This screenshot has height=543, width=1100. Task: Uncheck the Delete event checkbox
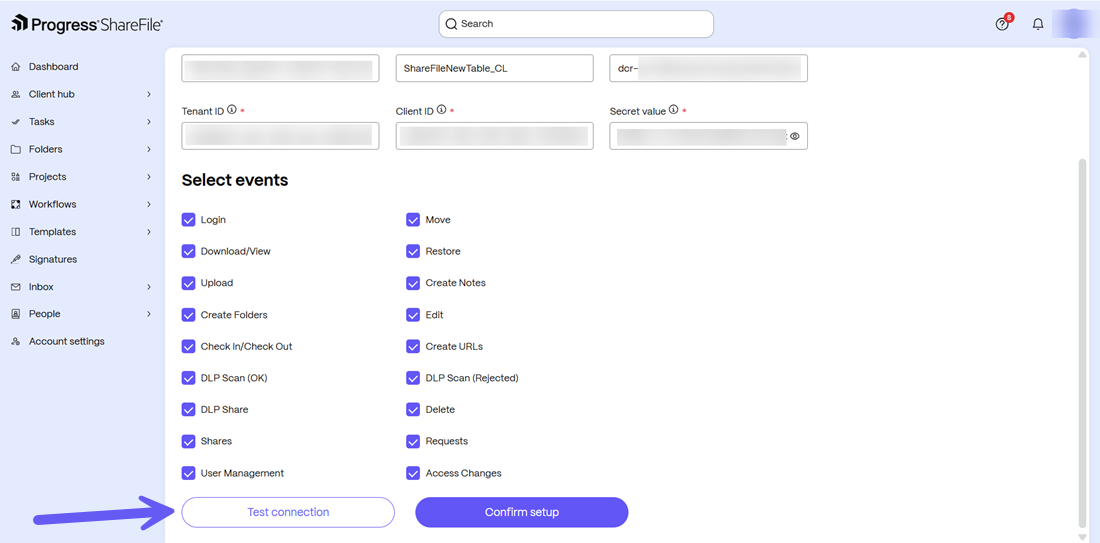click(x=412, y=410)
